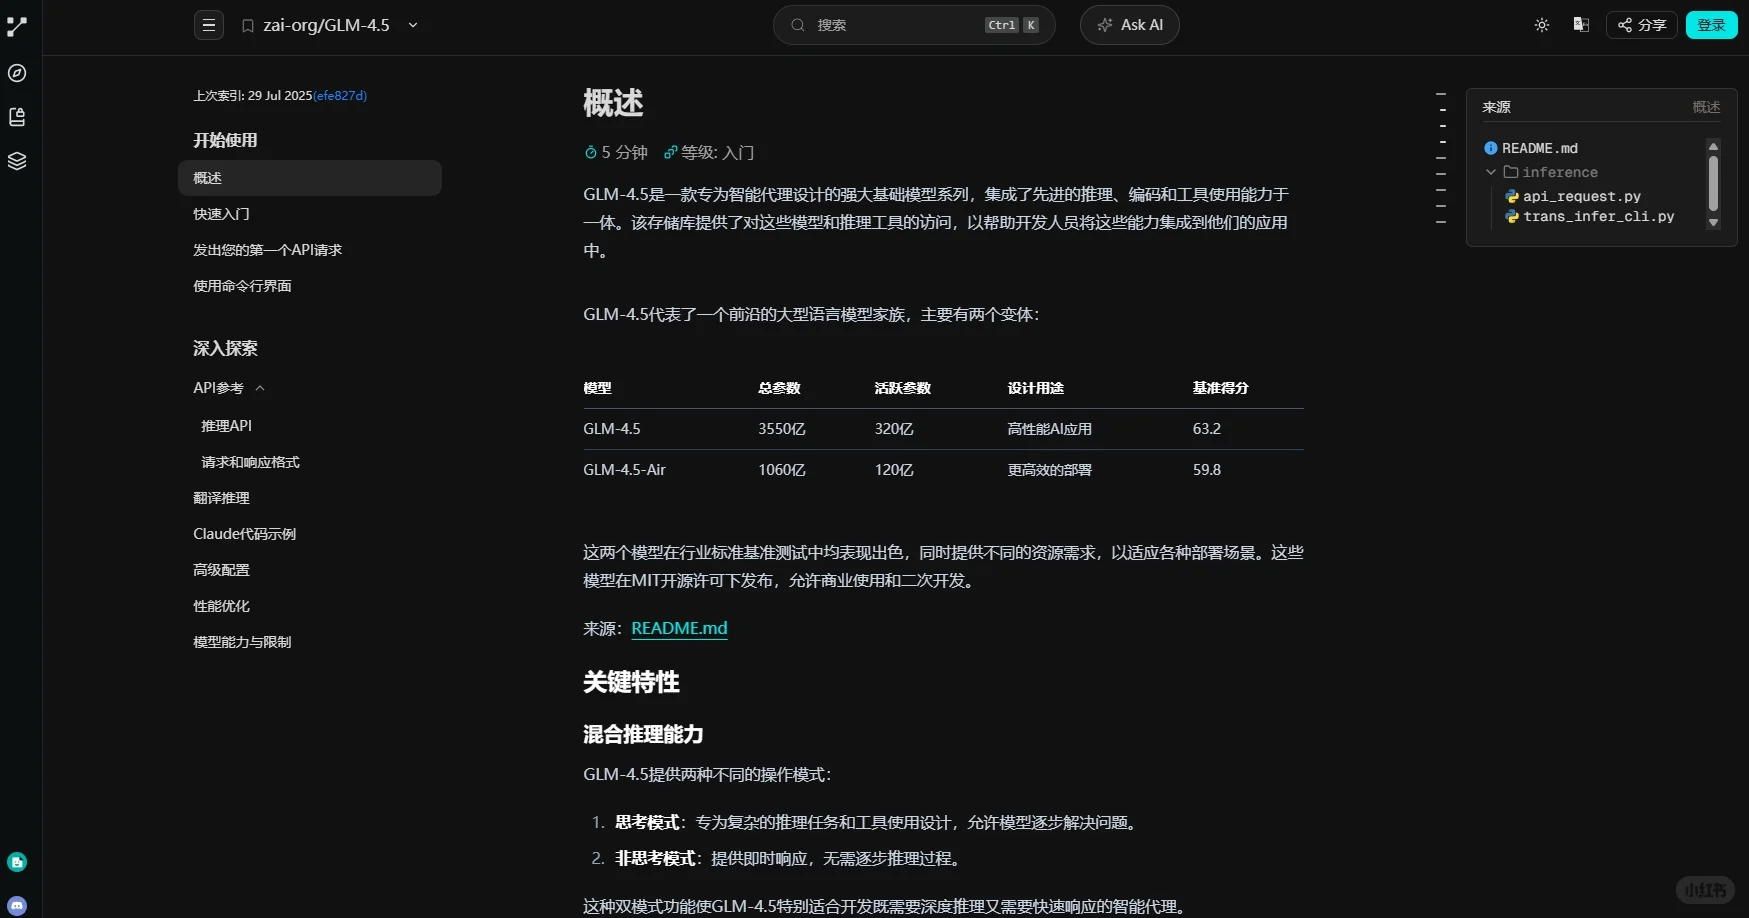Collapse the API参考 section chevron
The height and width of the screenshot is (918, 1749).
261,387
